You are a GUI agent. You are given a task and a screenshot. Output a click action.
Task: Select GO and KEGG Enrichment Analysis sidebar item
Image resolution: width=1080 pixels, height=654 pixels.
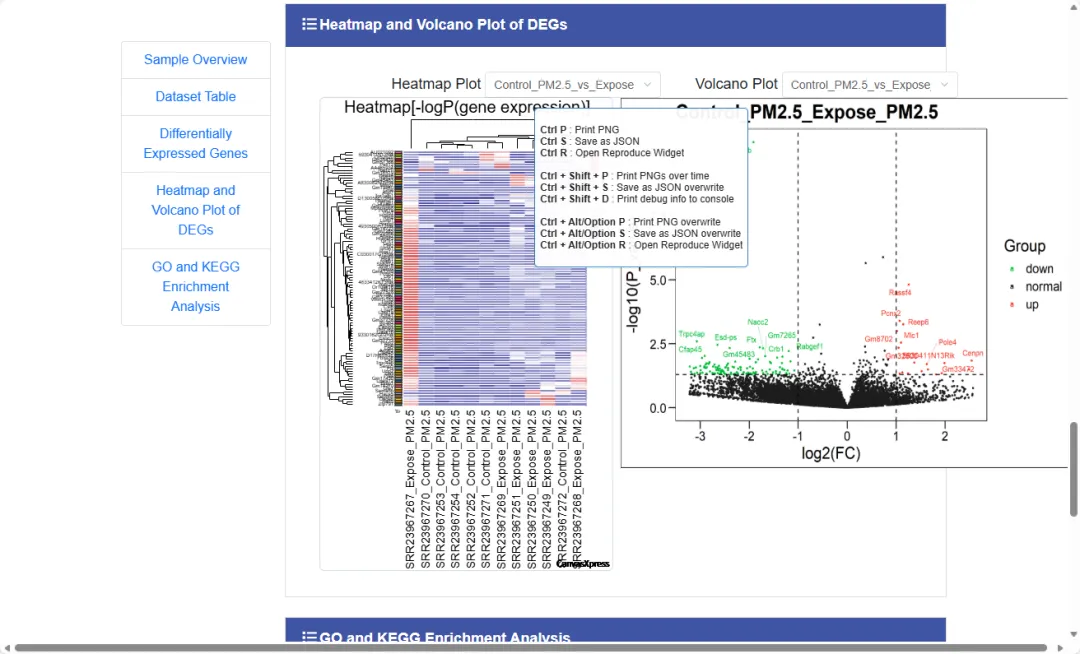(x=196, y=286)
